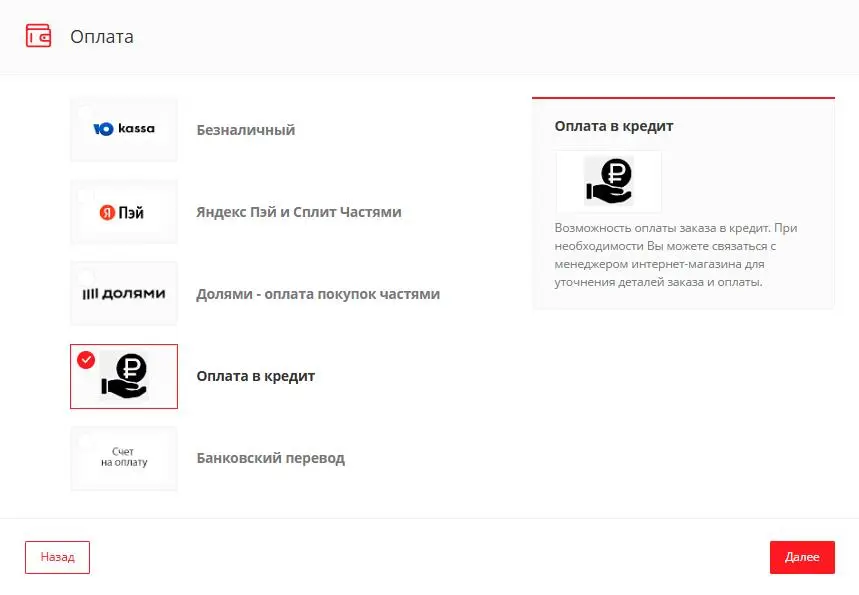Select the radio circle on the ЮKassa tile
Image resolution: width=859 pixels, height=595 pixels.
[86, 113]
